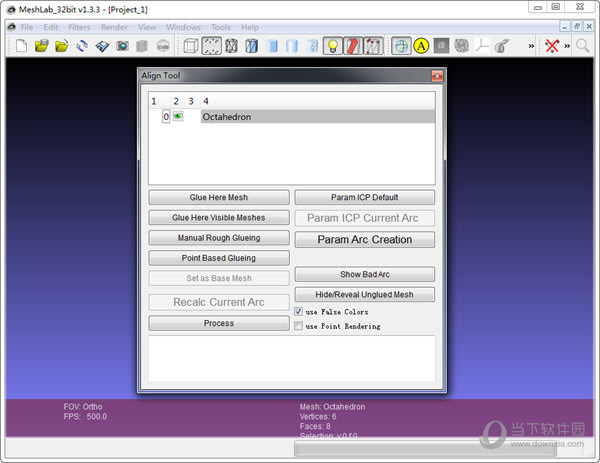The height and width of the screenshot is (463, 600).
Task: Reload the current mesh
Action: [x=82, y=46]
